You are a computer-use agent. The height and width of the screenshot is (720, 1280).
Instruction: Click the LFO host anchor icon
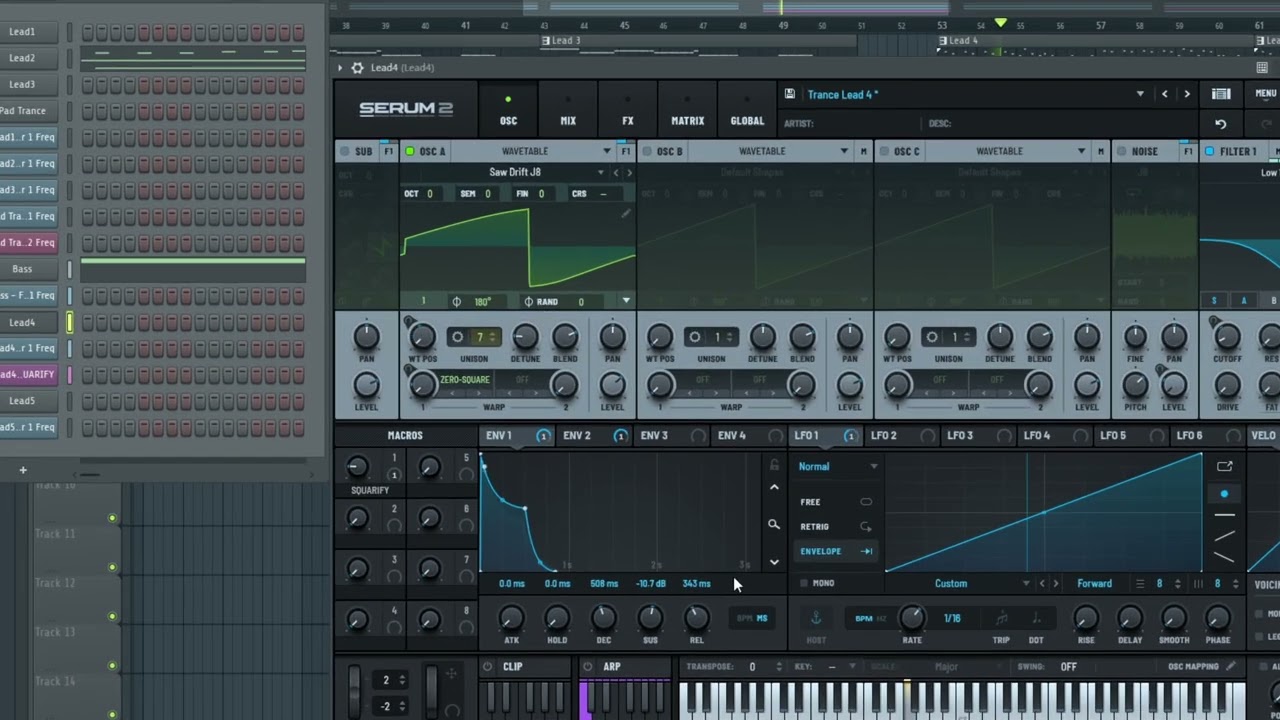point(816,618)
